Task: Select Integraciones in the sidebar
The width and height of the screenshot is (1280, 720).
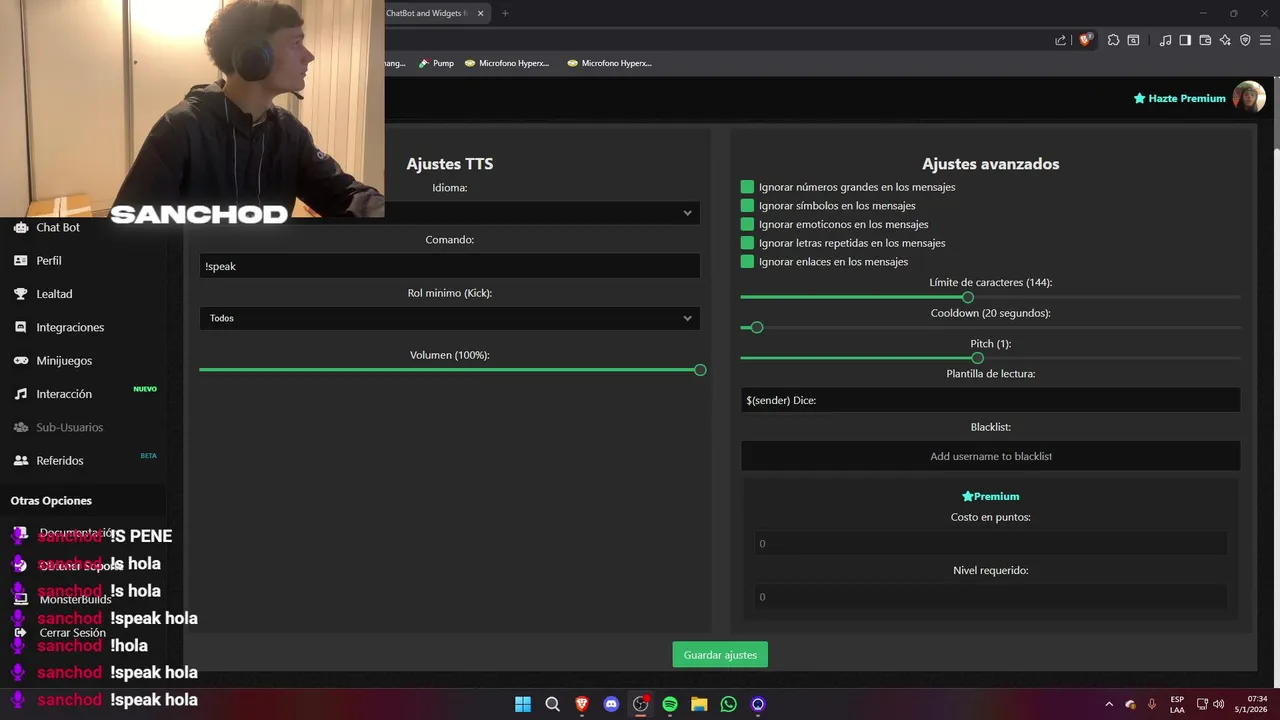Action: pos(70,327)
